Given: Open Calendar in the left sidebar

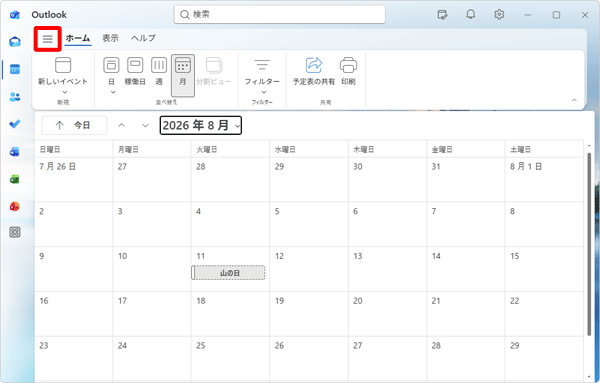Looking at the screenshot, I should [x=15, y=69].
